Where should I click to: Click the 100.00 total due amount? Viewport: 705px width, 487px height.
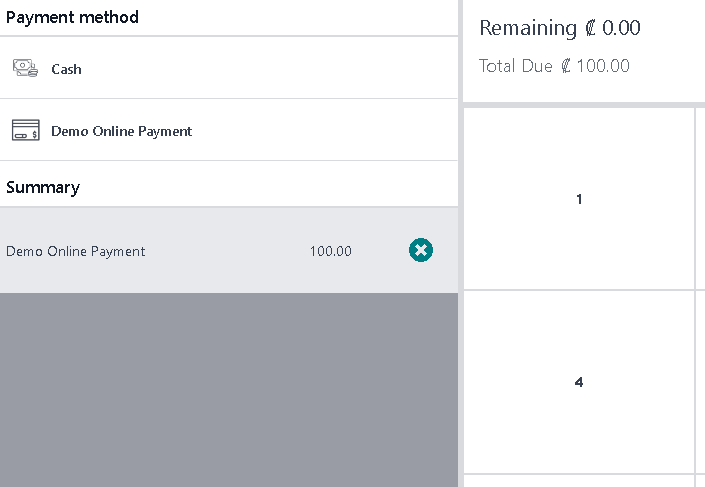[x=603, y=66]
